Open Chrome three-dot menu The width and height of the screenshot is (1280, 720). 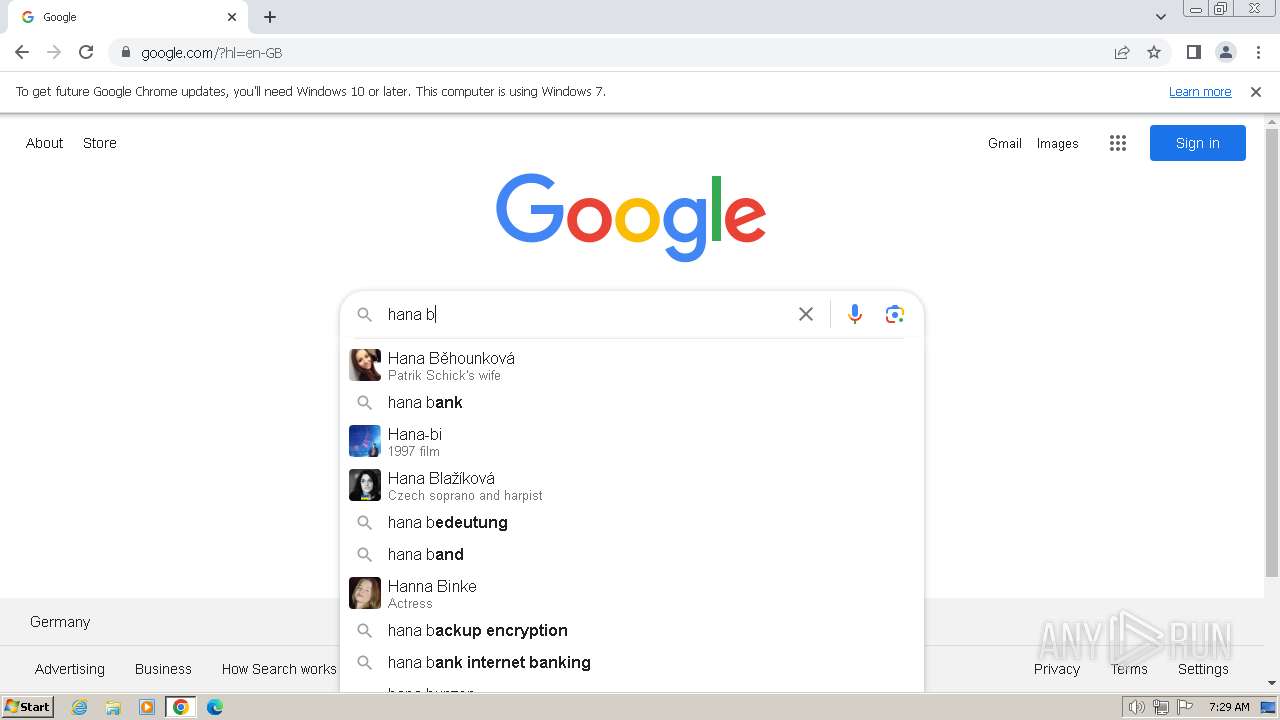1258,52
